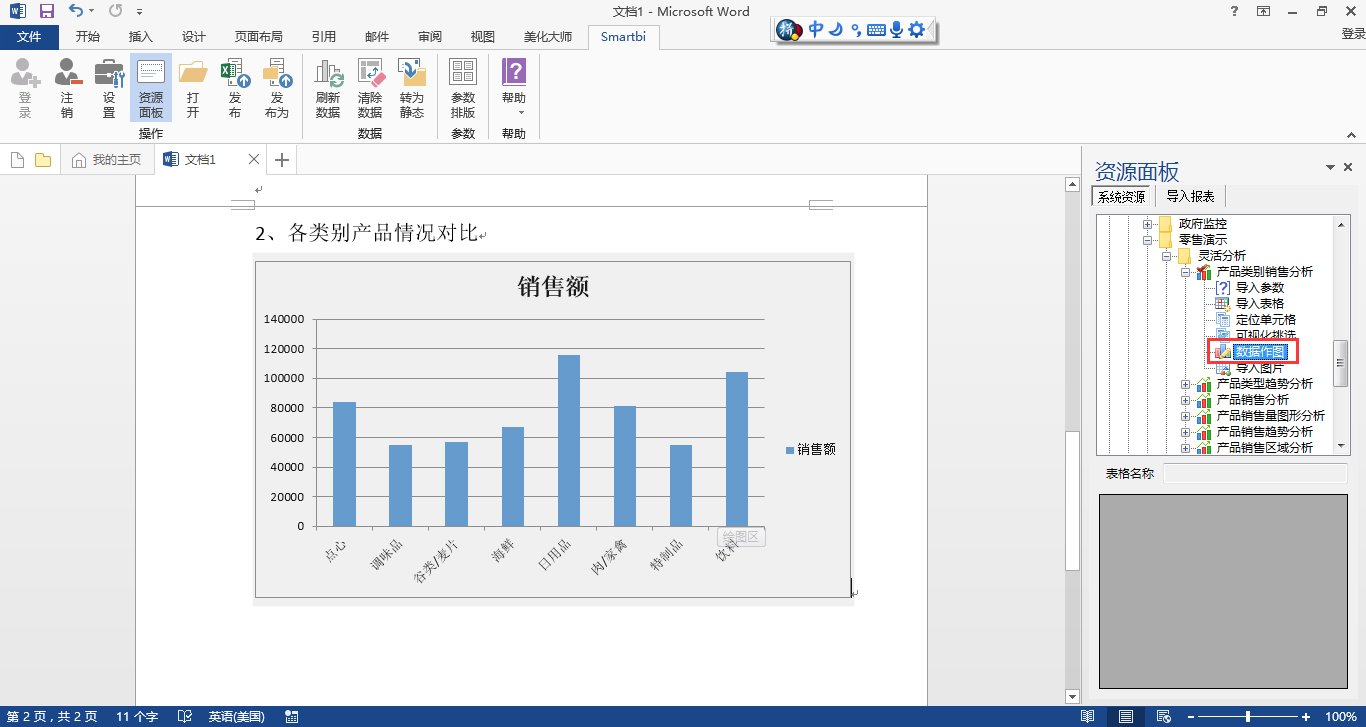The height and width of the screenshot is (727, 1366).
Task: Open Smartbi 设置 settings
Action: coord(109,88)
